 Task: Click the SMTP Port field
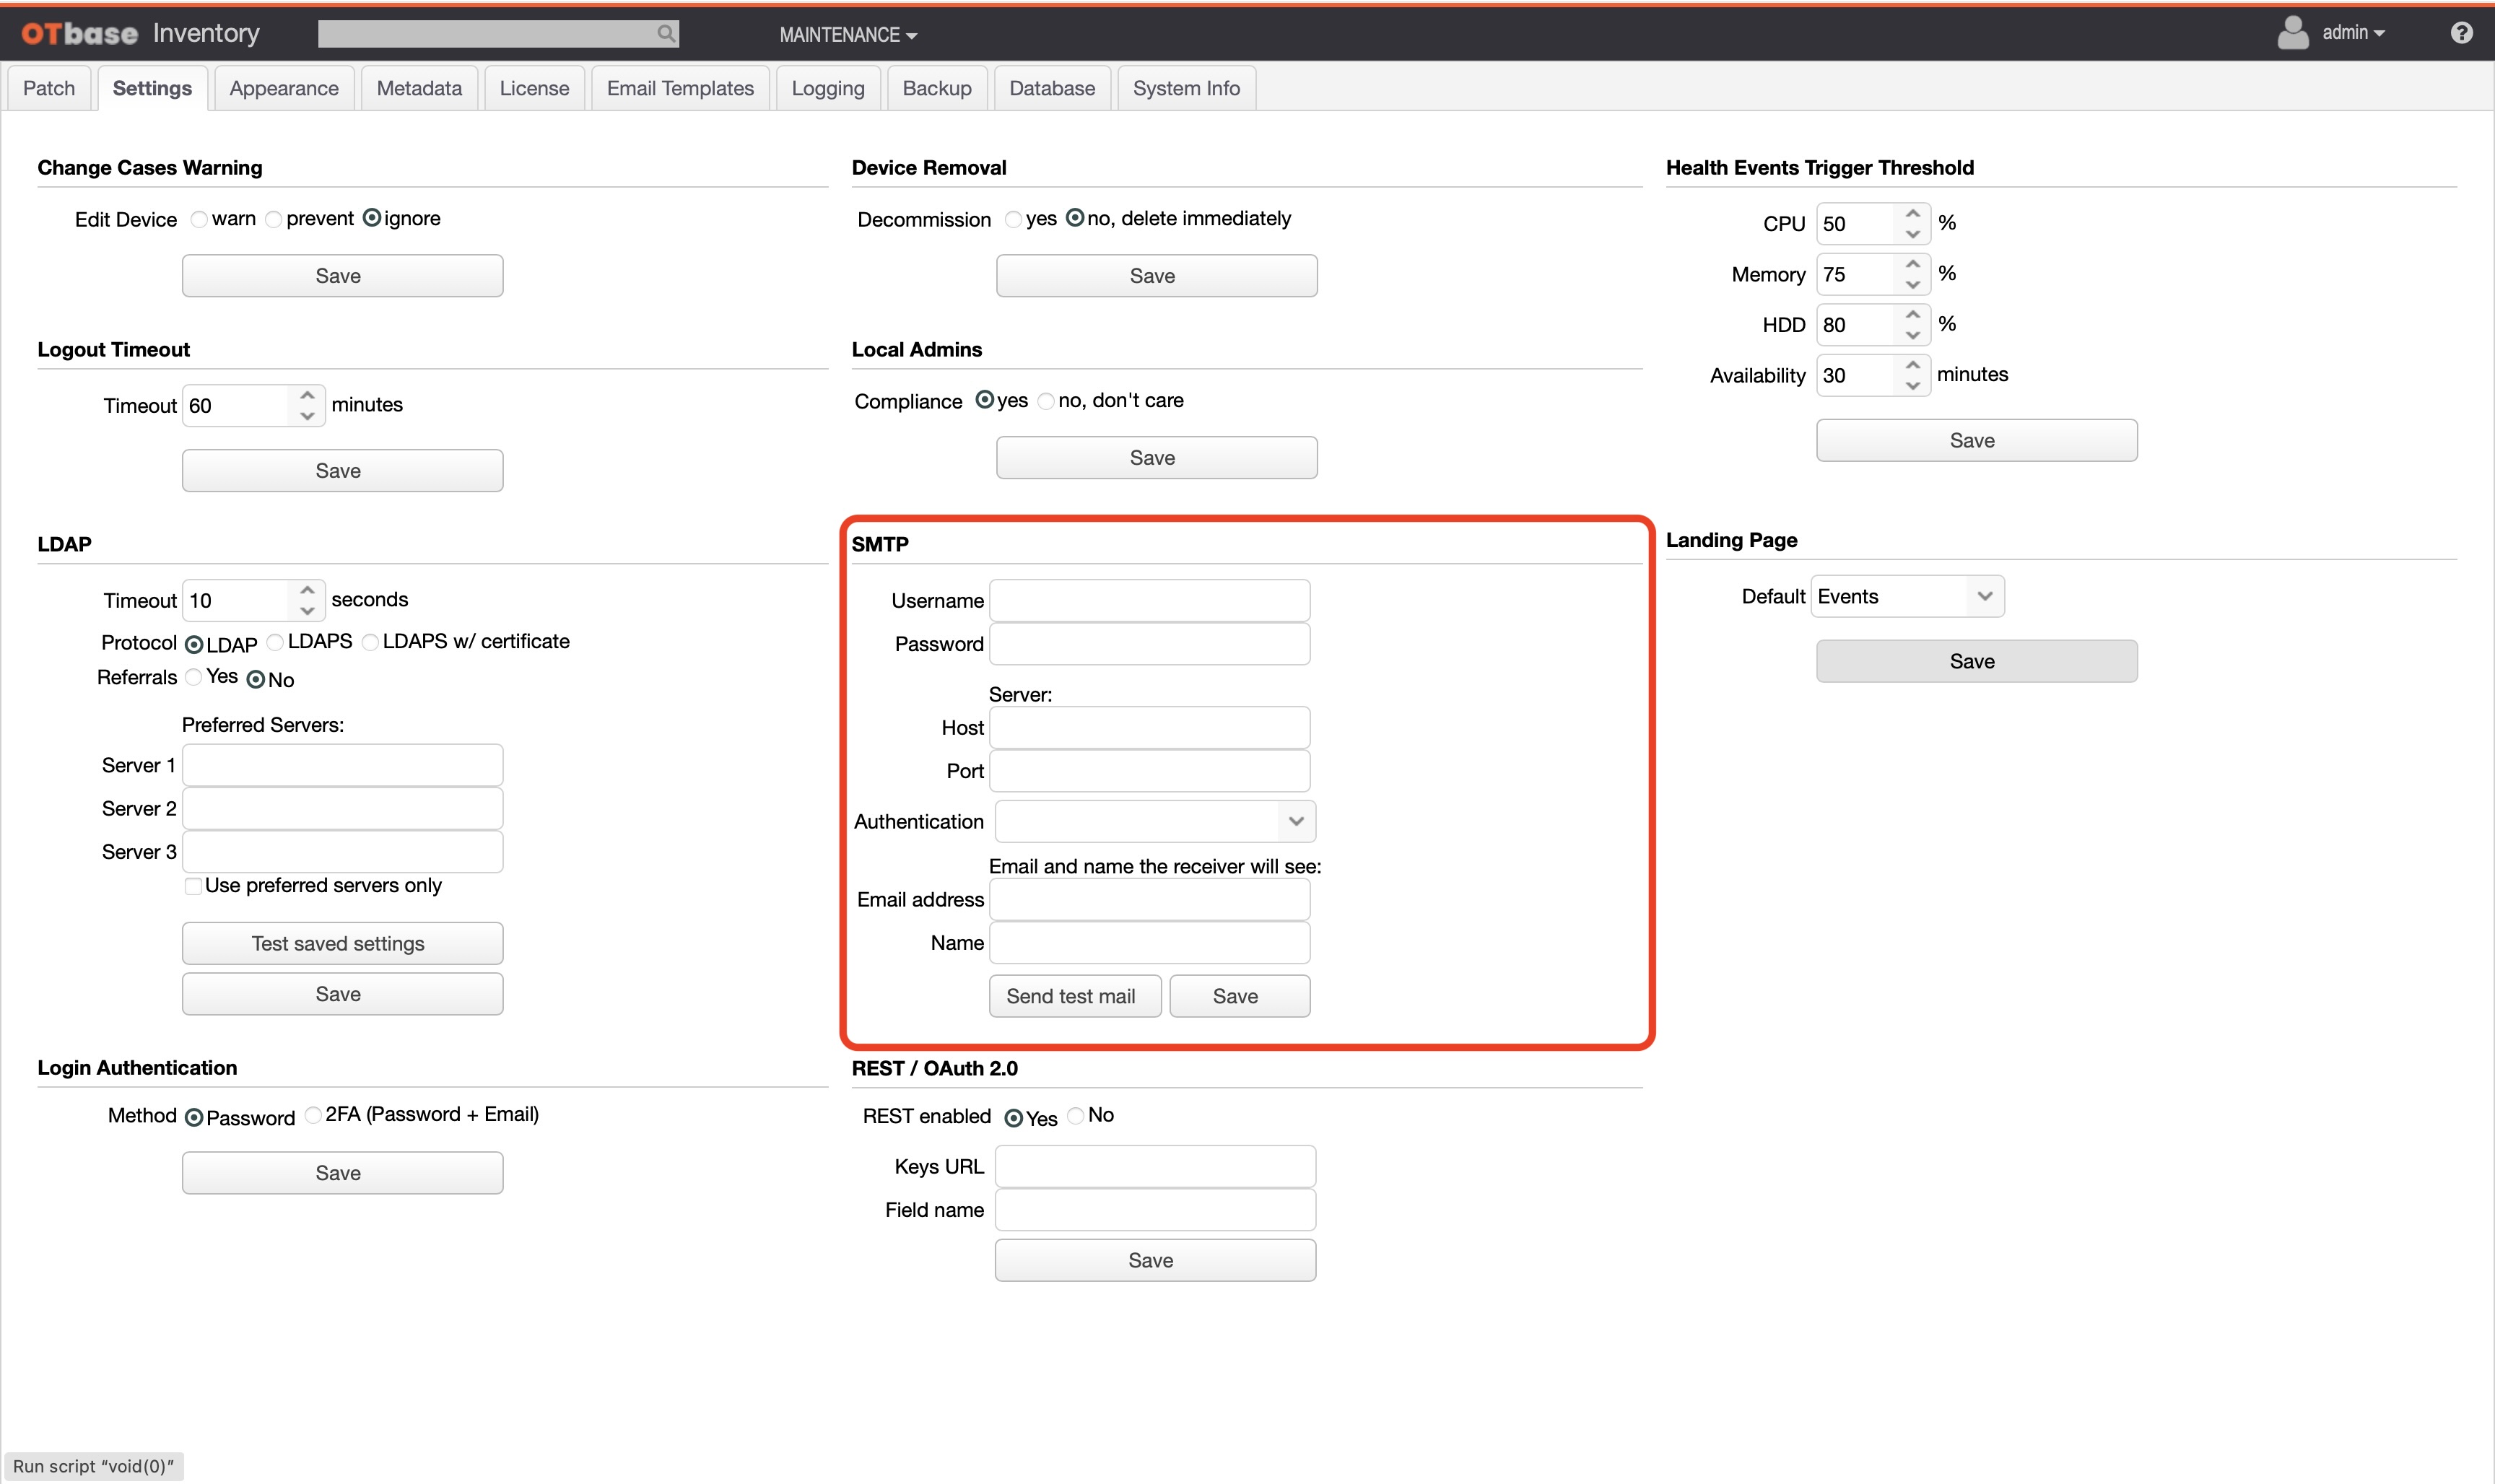click(x=1149, y=770)
